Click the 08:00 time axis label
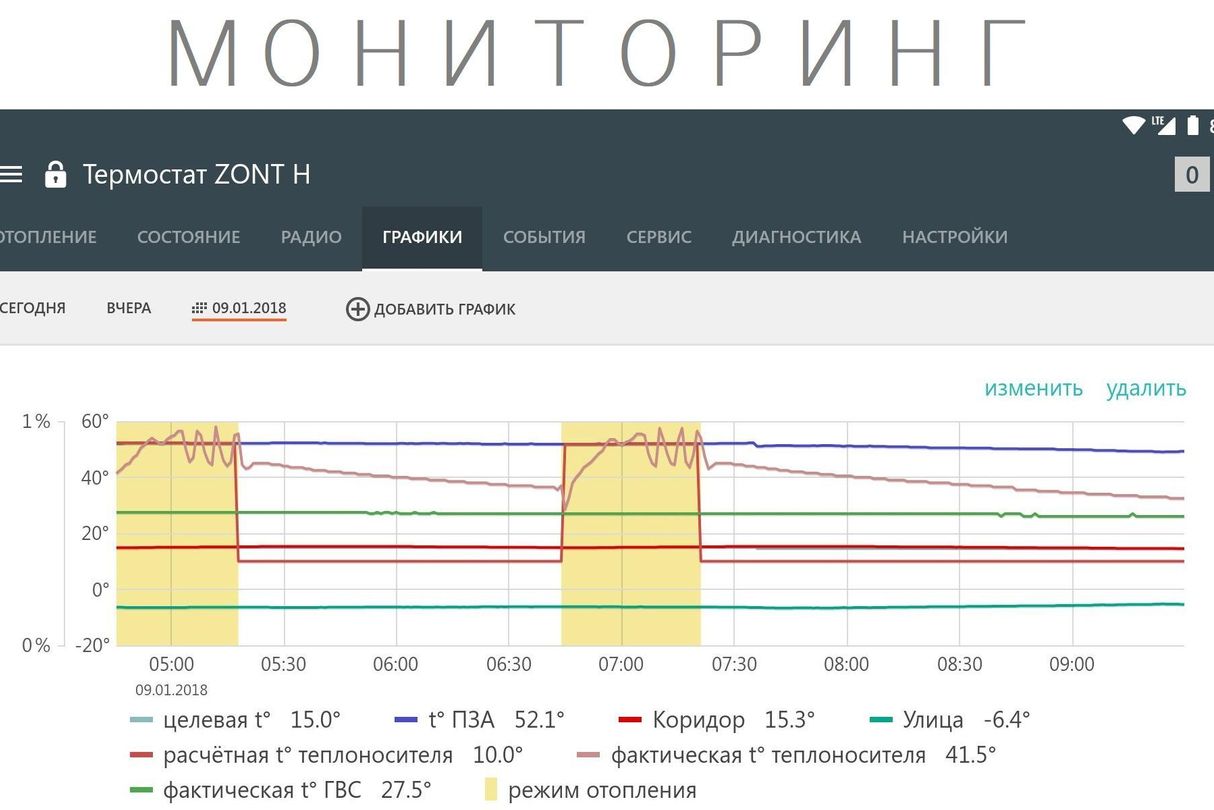Image resolution: width=1214 pixels, height=810 pixels. (x=847, y=665)
